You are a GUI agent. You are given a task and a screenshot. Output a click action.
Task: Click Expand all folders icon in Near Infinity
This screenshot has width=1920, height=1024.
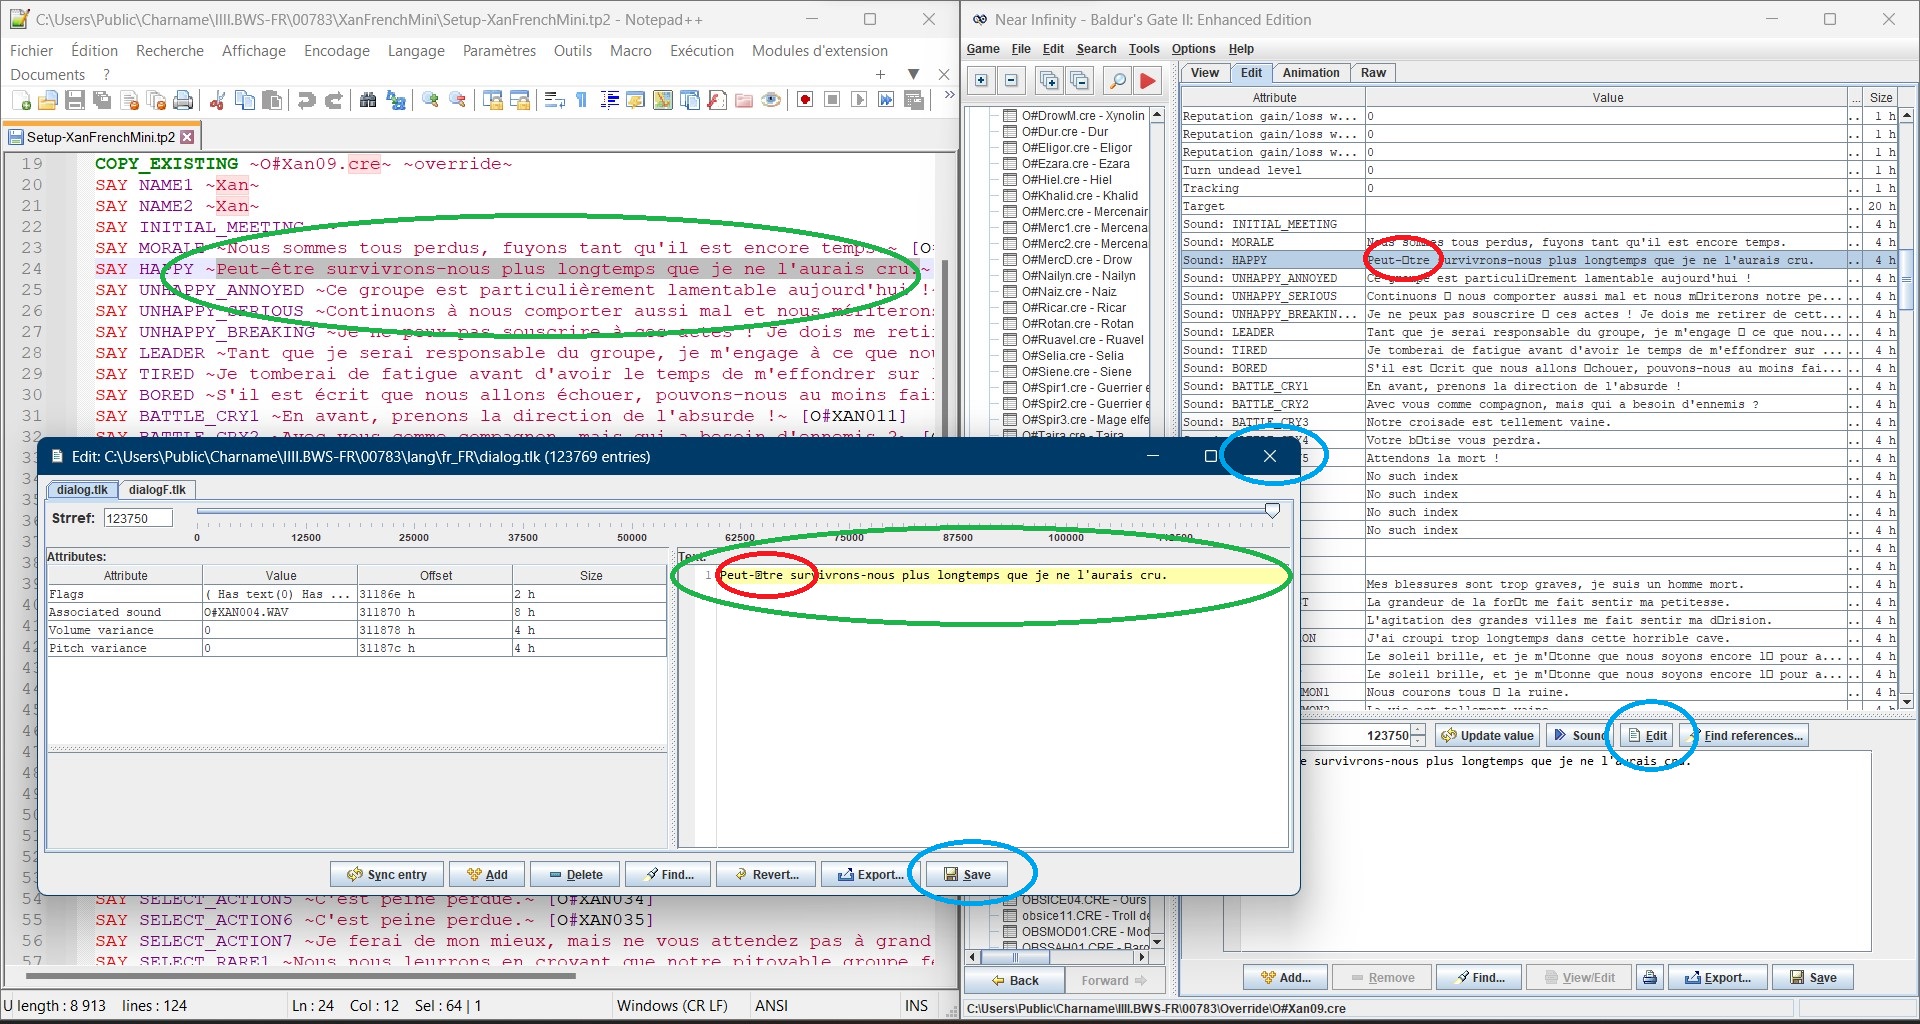pyautogui.click(x=1049, y=80)
